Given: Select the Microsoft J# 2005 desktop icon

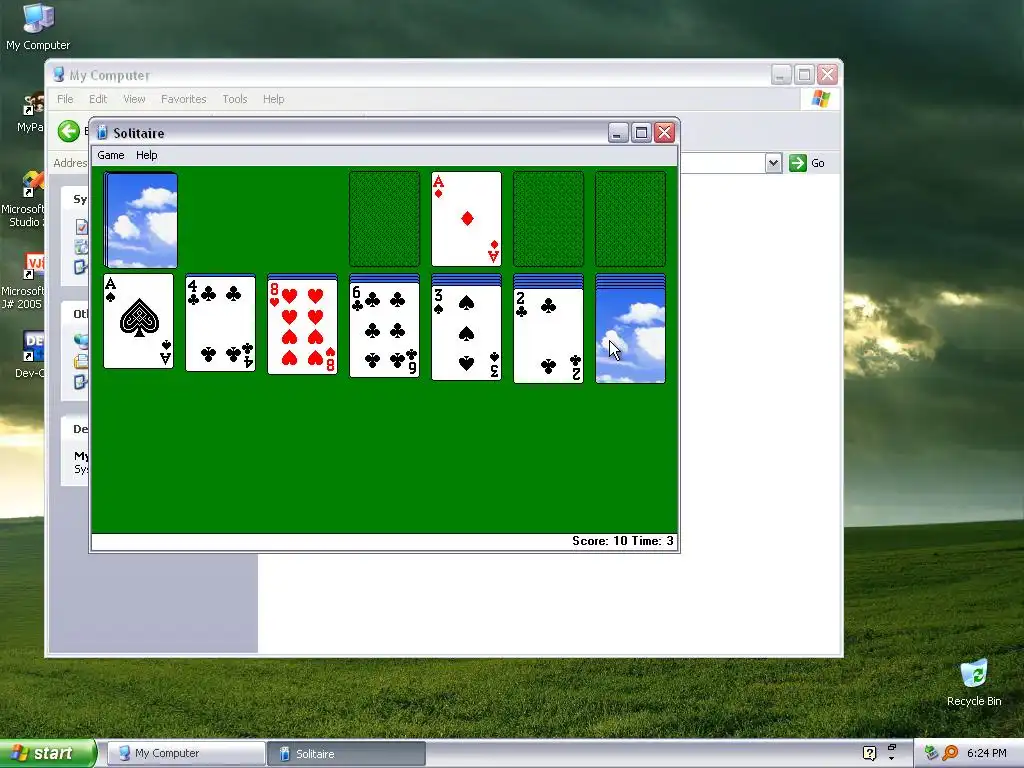Looking at the screenshot, I should click(x=23, y=281).
